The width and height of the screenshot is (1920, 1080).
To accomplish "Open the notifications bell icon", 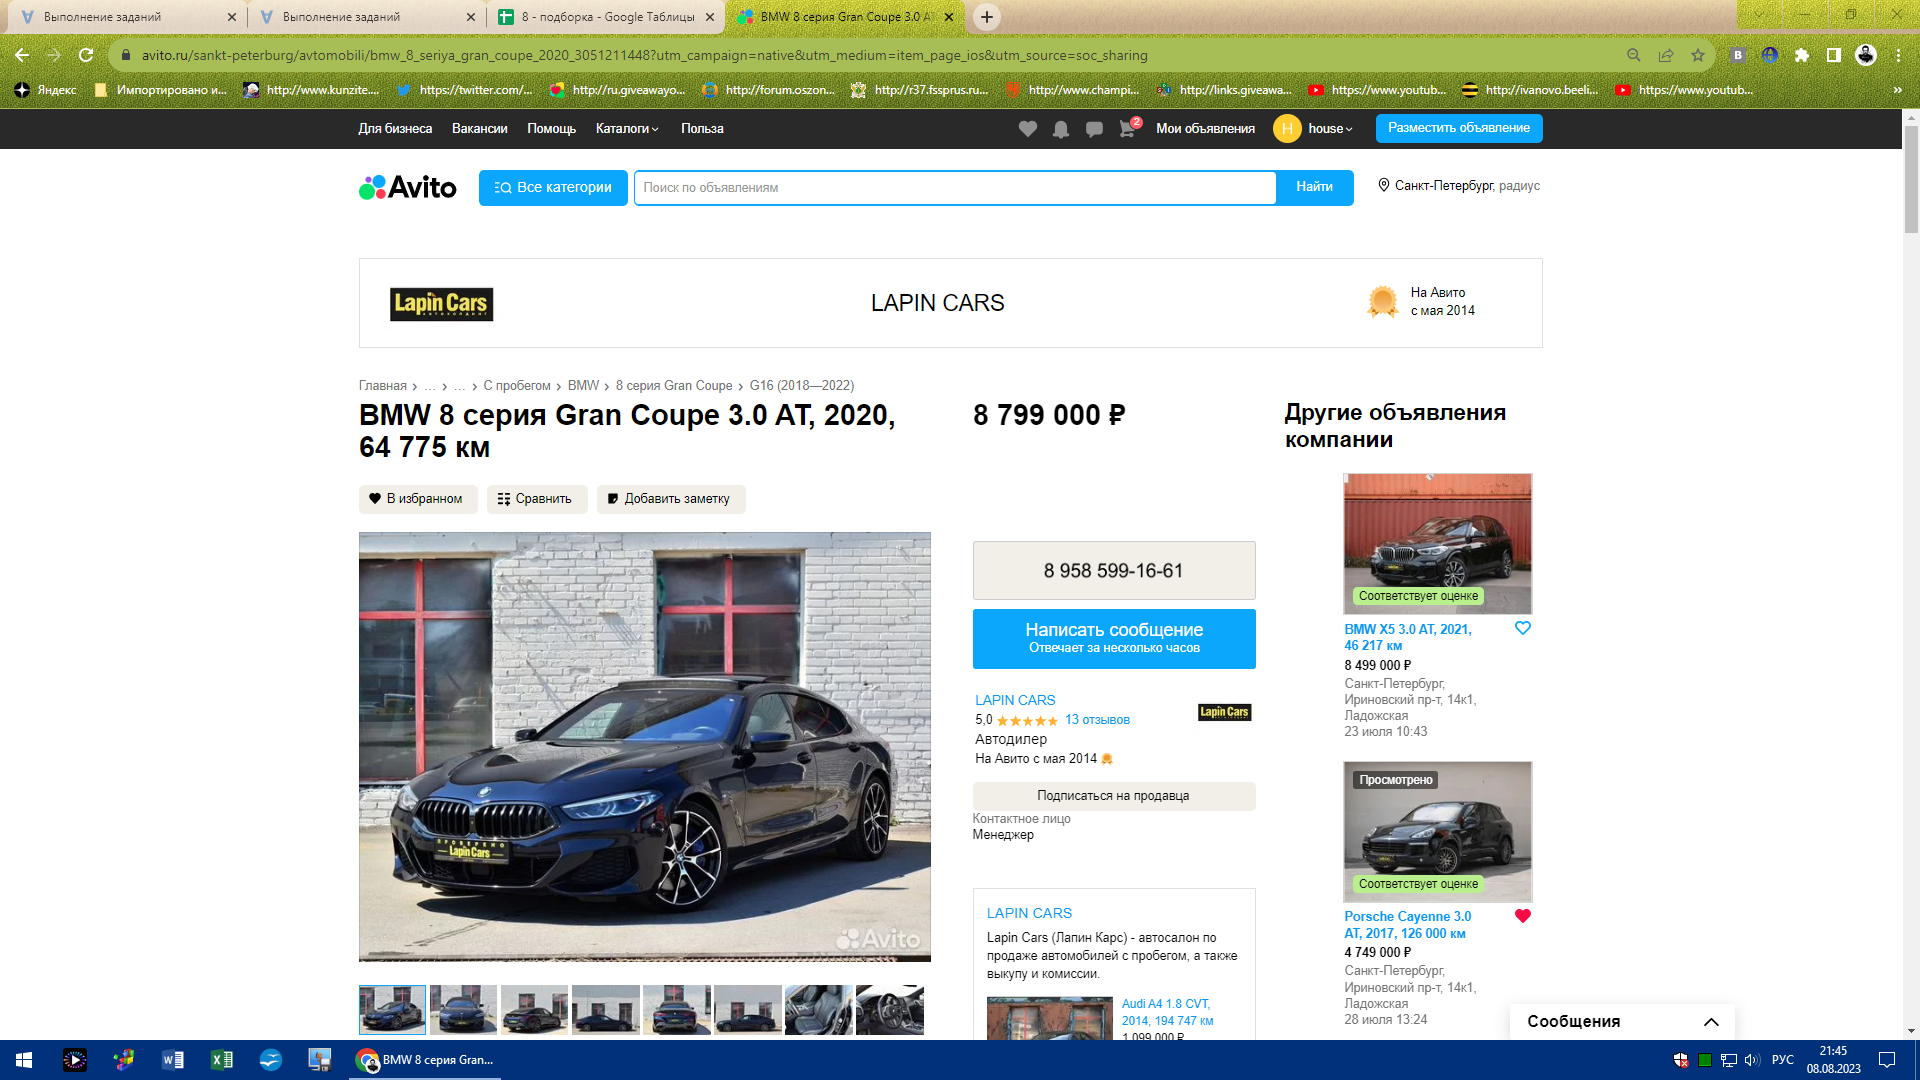I will coord(1060,129).
